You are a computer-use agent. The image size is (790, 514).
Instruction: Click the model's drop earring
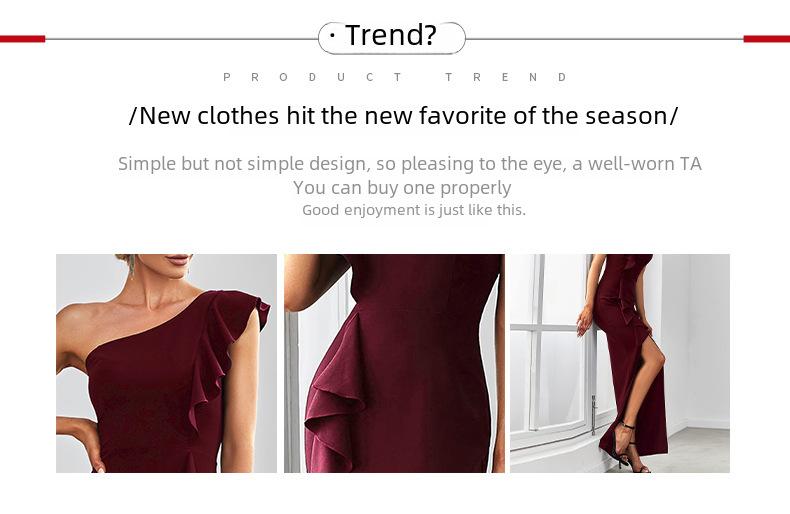point(132,267)
